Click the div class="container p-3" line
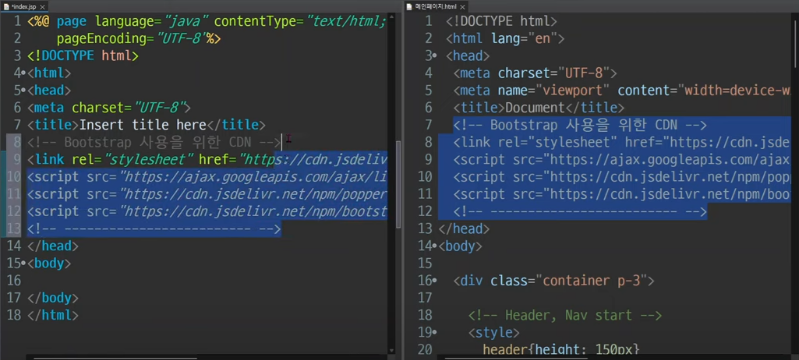 click(x=554, y=281)
